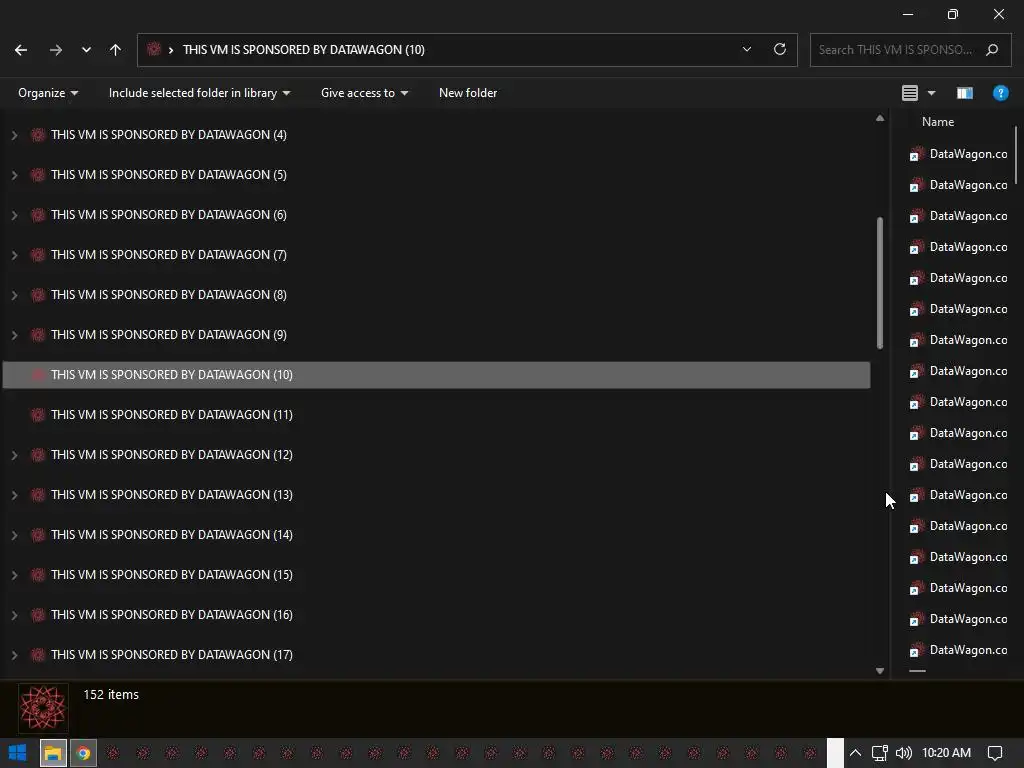The height and width of the screenshot is (768, 1024).
Task: Select THIS VM IS SPONSORED BY DATAWAGON (9) label
Action: tap(168, 334)
